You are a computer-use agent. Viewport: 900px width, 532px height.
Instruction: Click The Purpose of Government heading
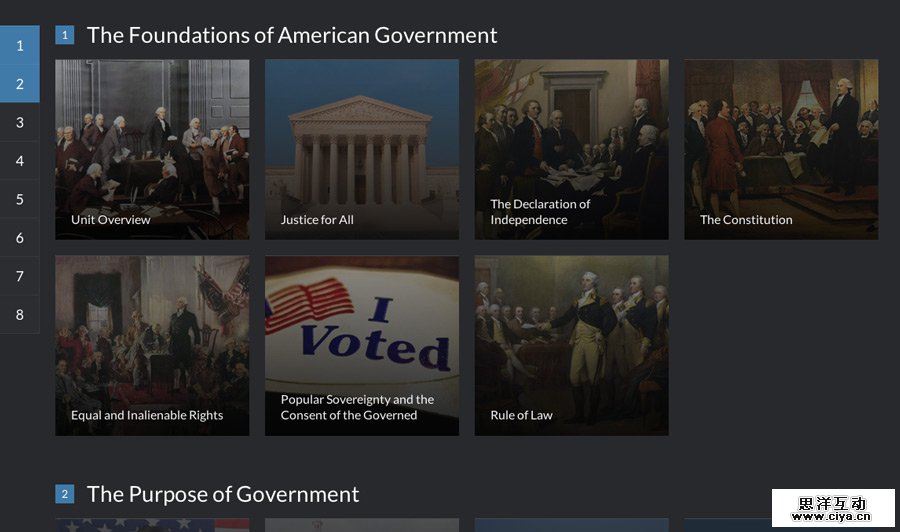tap(223, 494)
